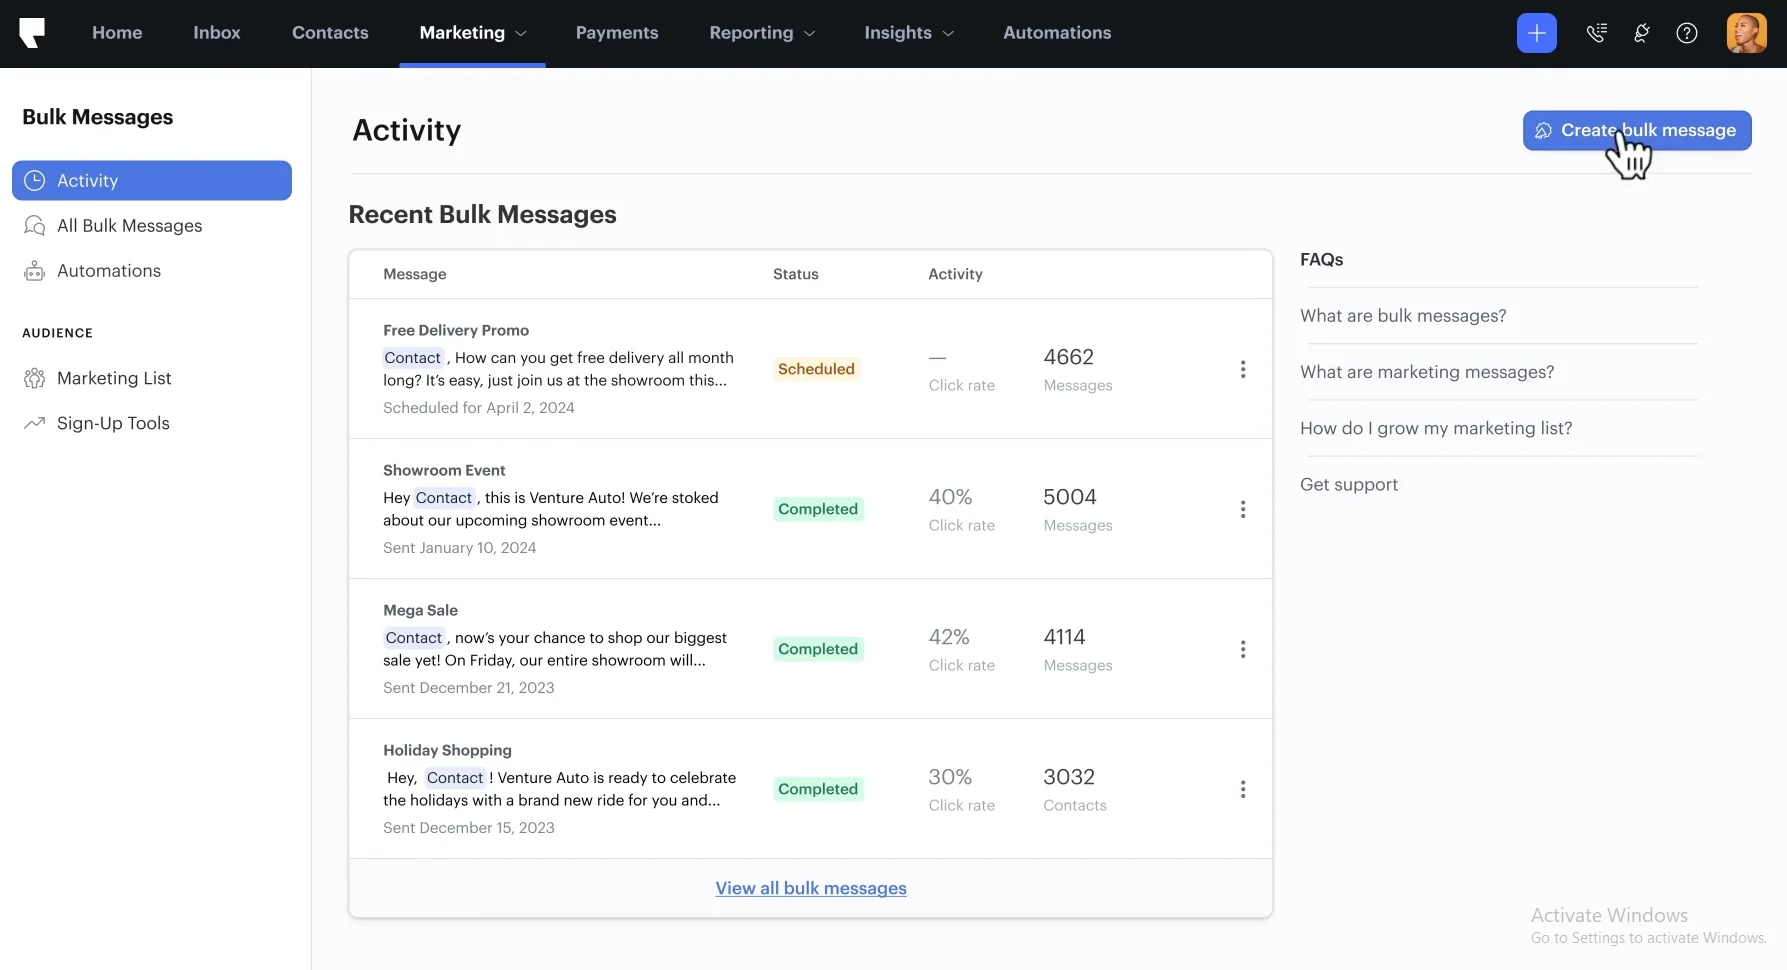Open three-dot menu for Holiday Shopping

pos(1242,789)
